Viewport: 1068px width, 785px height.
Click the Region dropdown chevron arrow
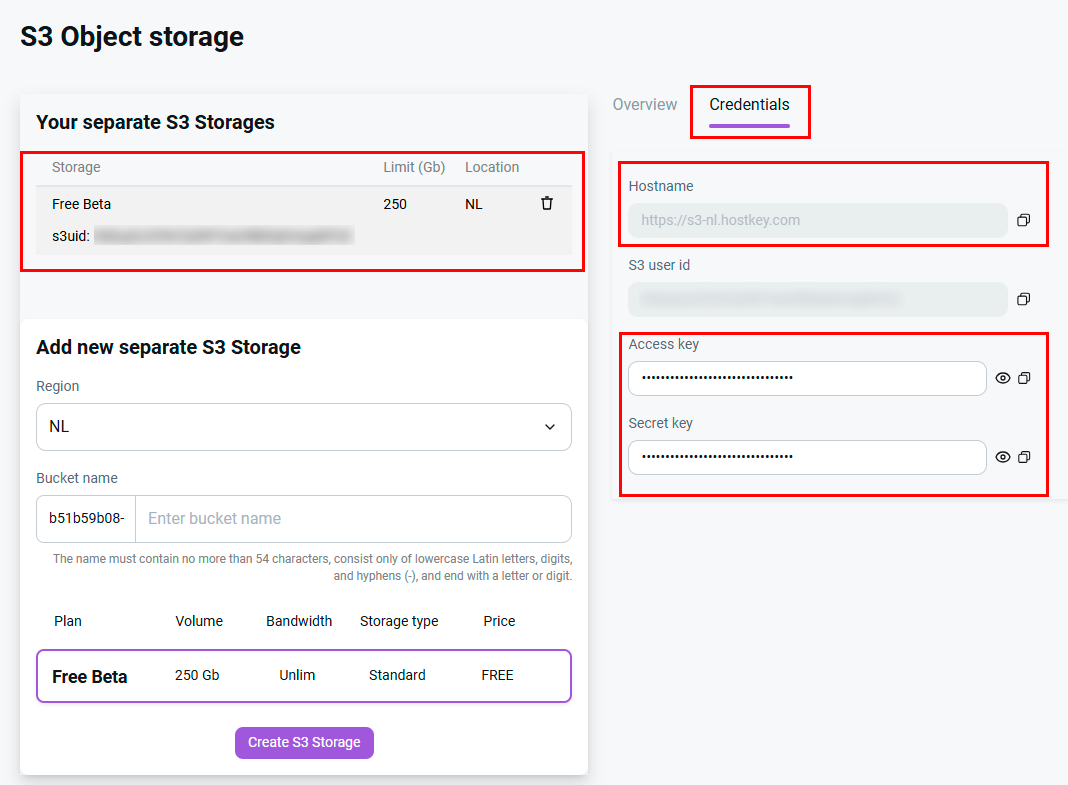click(x=549, y=427)
